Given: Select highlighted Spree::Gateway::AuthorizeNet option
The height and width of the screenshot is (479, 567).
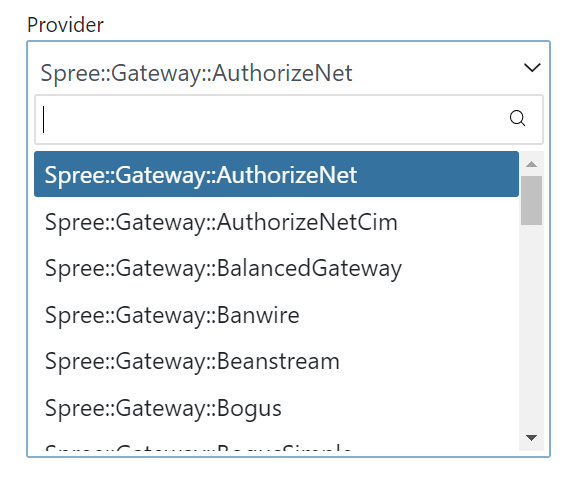Looking at the screenshot, I should coord(276,174).
